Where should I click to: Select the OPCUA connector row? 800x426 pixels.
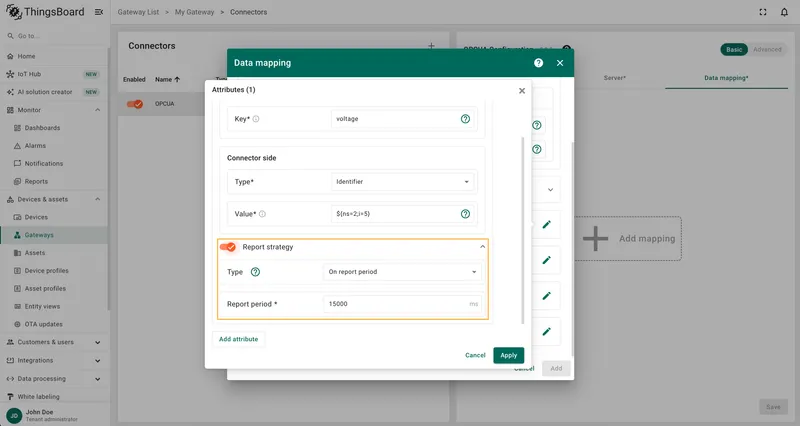(163, 104)
